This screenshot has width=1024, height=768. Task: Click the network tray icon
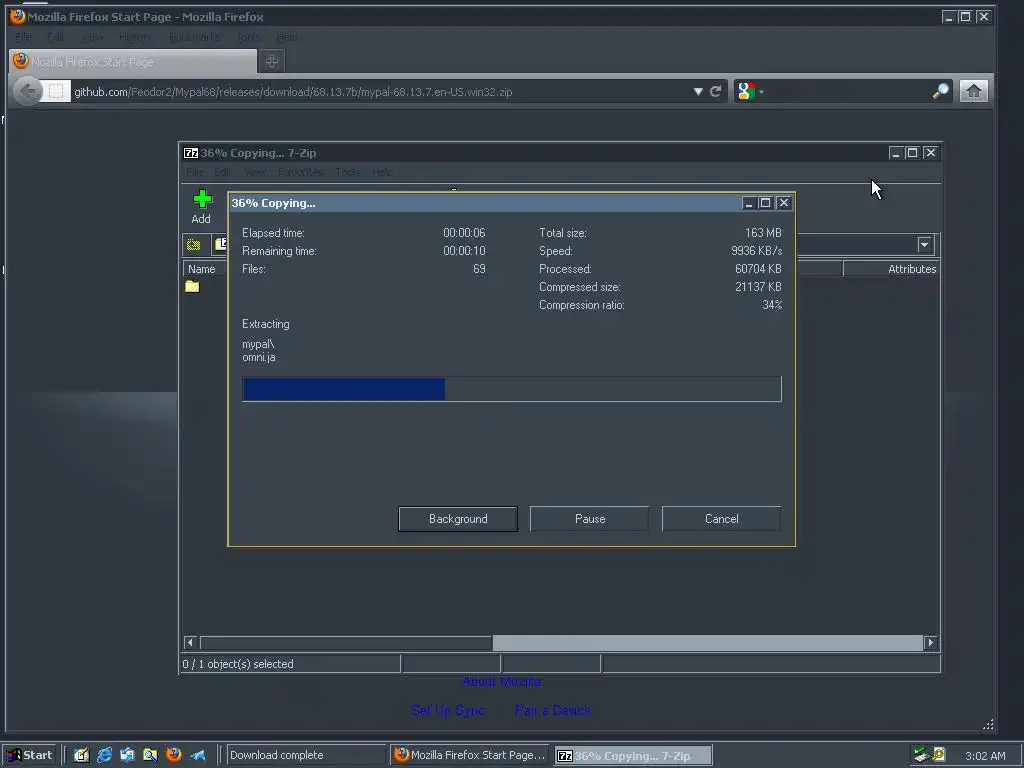click(x=921, y=755)
